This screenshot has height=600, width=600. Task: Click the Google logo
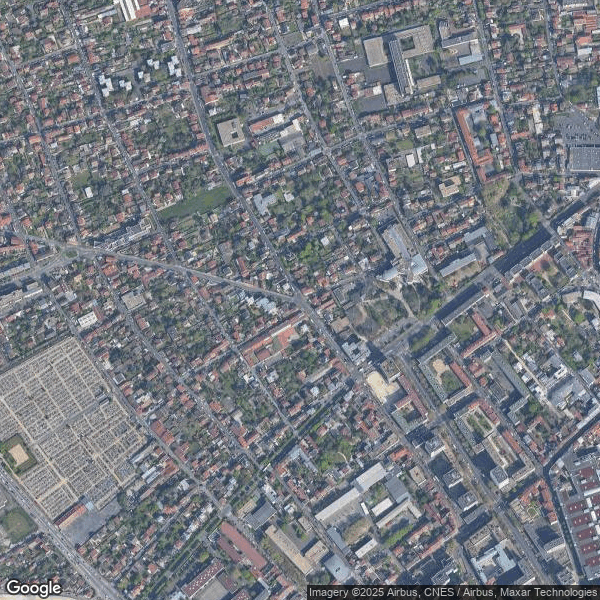33,588
